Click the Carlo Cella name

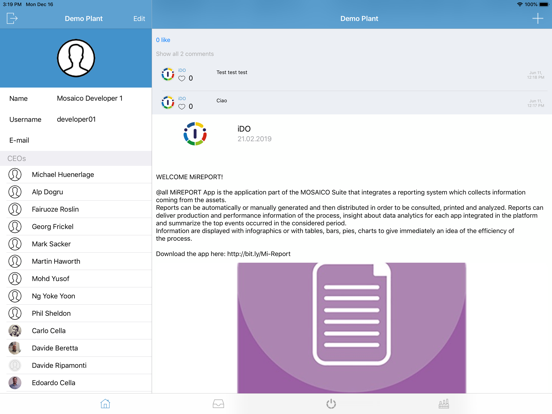(49, 331)
